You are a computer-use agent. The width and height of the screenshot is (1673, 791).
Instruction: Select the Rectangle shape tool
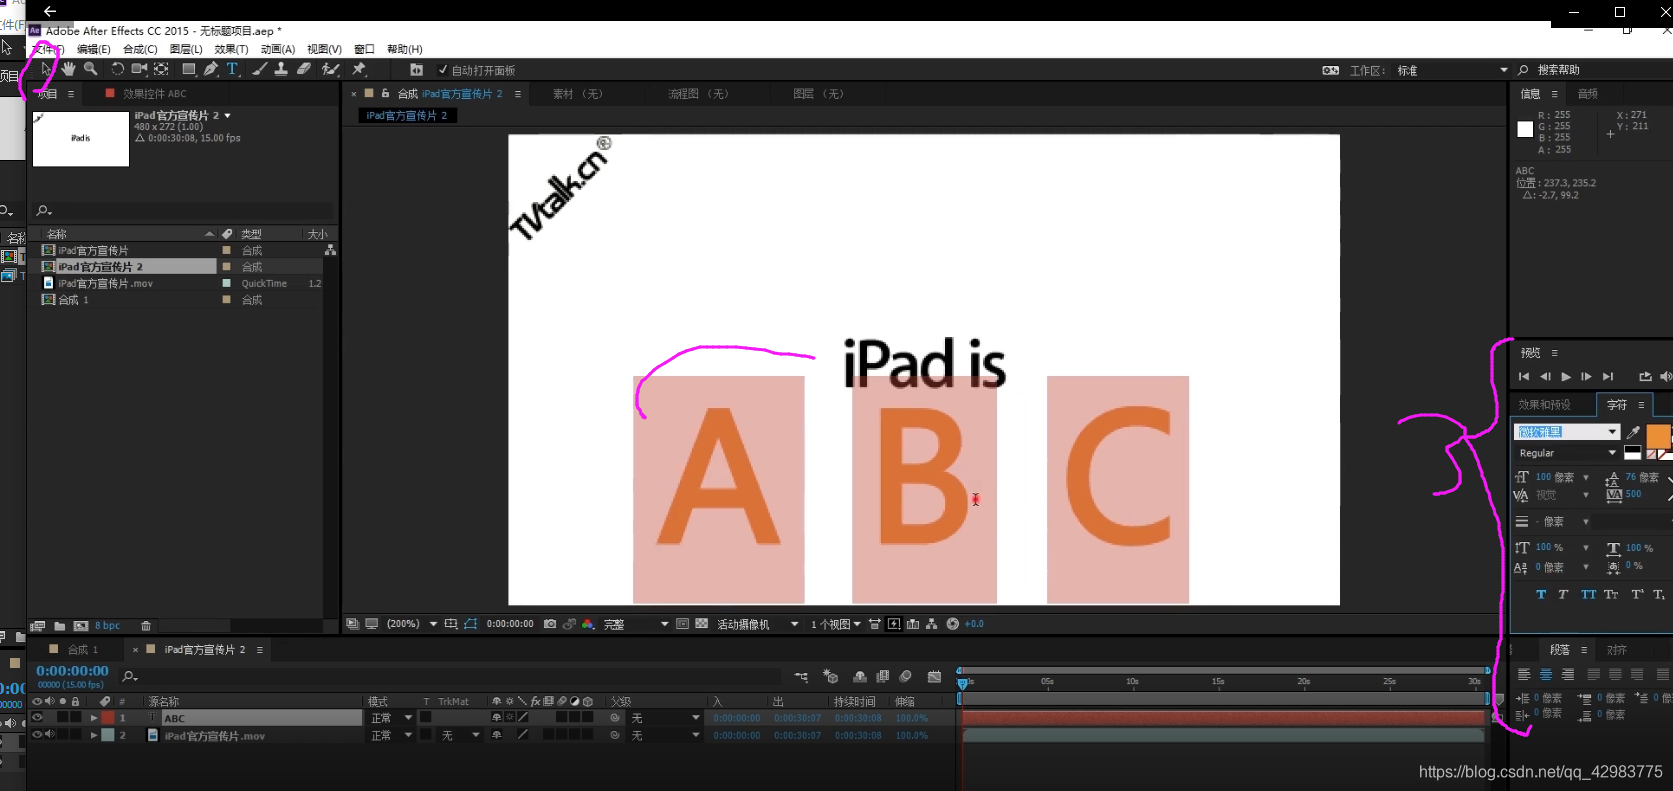(188, 69)
